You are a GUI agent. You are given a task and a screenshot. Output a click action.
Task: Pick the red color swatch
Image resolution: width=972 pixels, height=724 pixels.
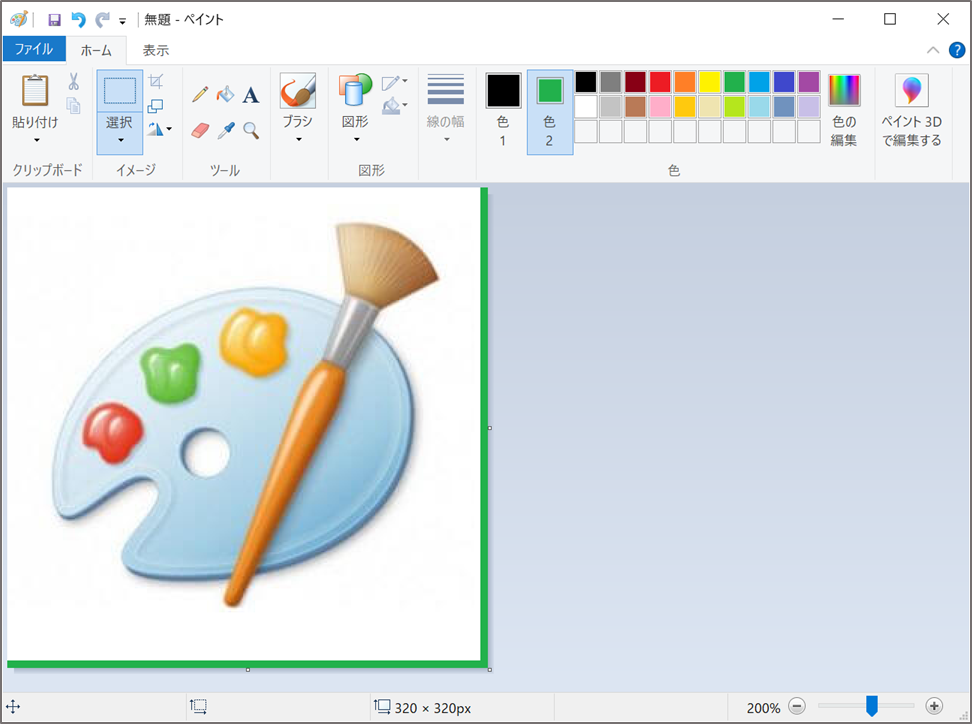pos(660,82)
